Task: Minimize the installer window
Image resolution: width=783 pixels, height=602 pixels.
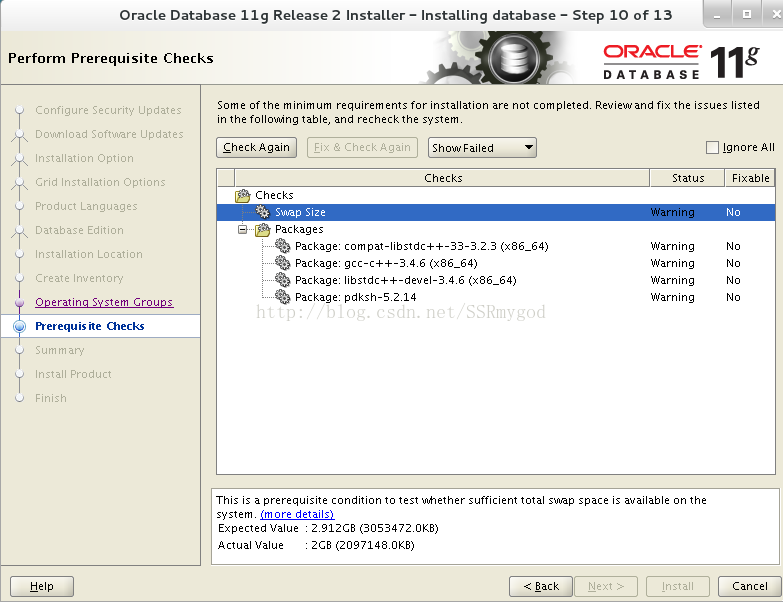Action: tap(717, 15)
